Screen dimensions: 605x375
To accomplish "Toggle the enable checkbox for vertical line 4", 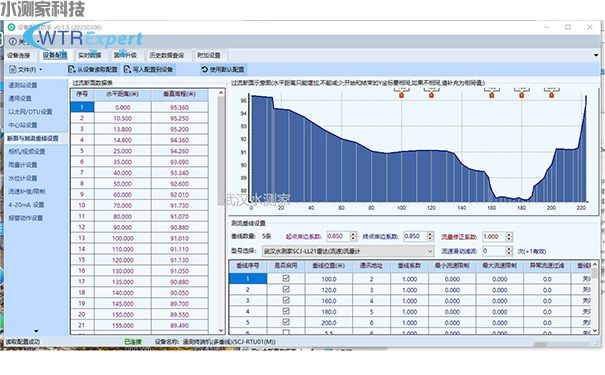I will click(x=286, y=311).
